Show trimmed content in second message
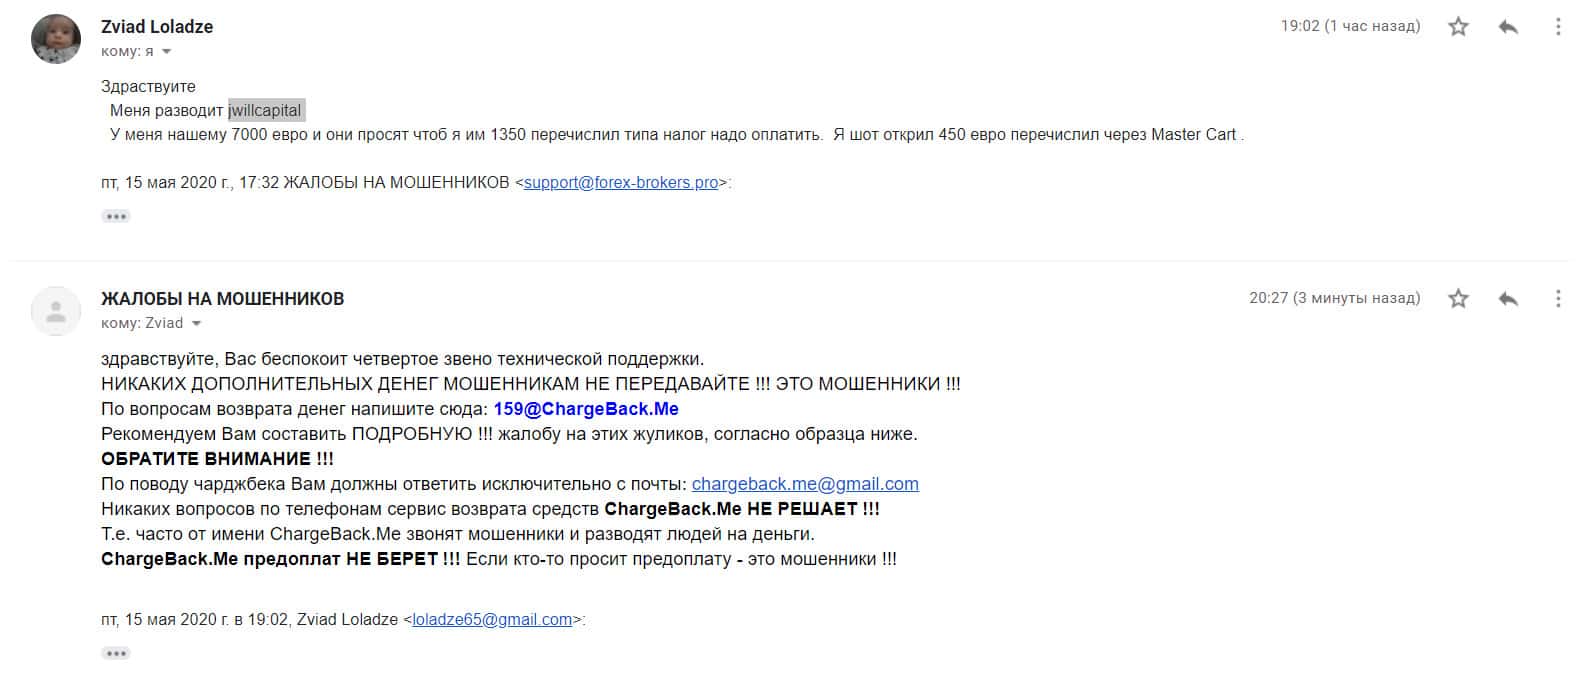This screenshot has height=689, width=1589. 116,653
